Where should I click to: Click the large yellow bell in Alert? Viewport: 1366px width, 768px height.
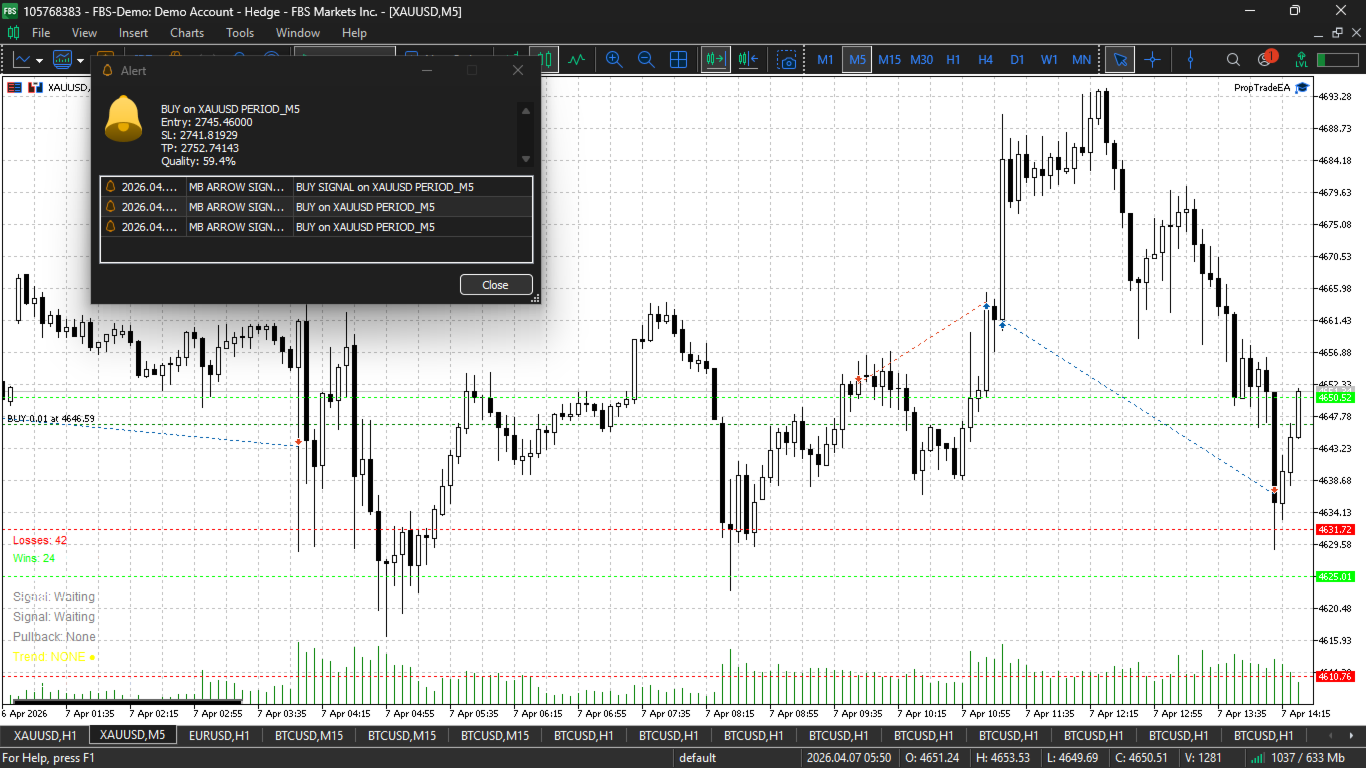pyautogui.click(x=124, y=118)
